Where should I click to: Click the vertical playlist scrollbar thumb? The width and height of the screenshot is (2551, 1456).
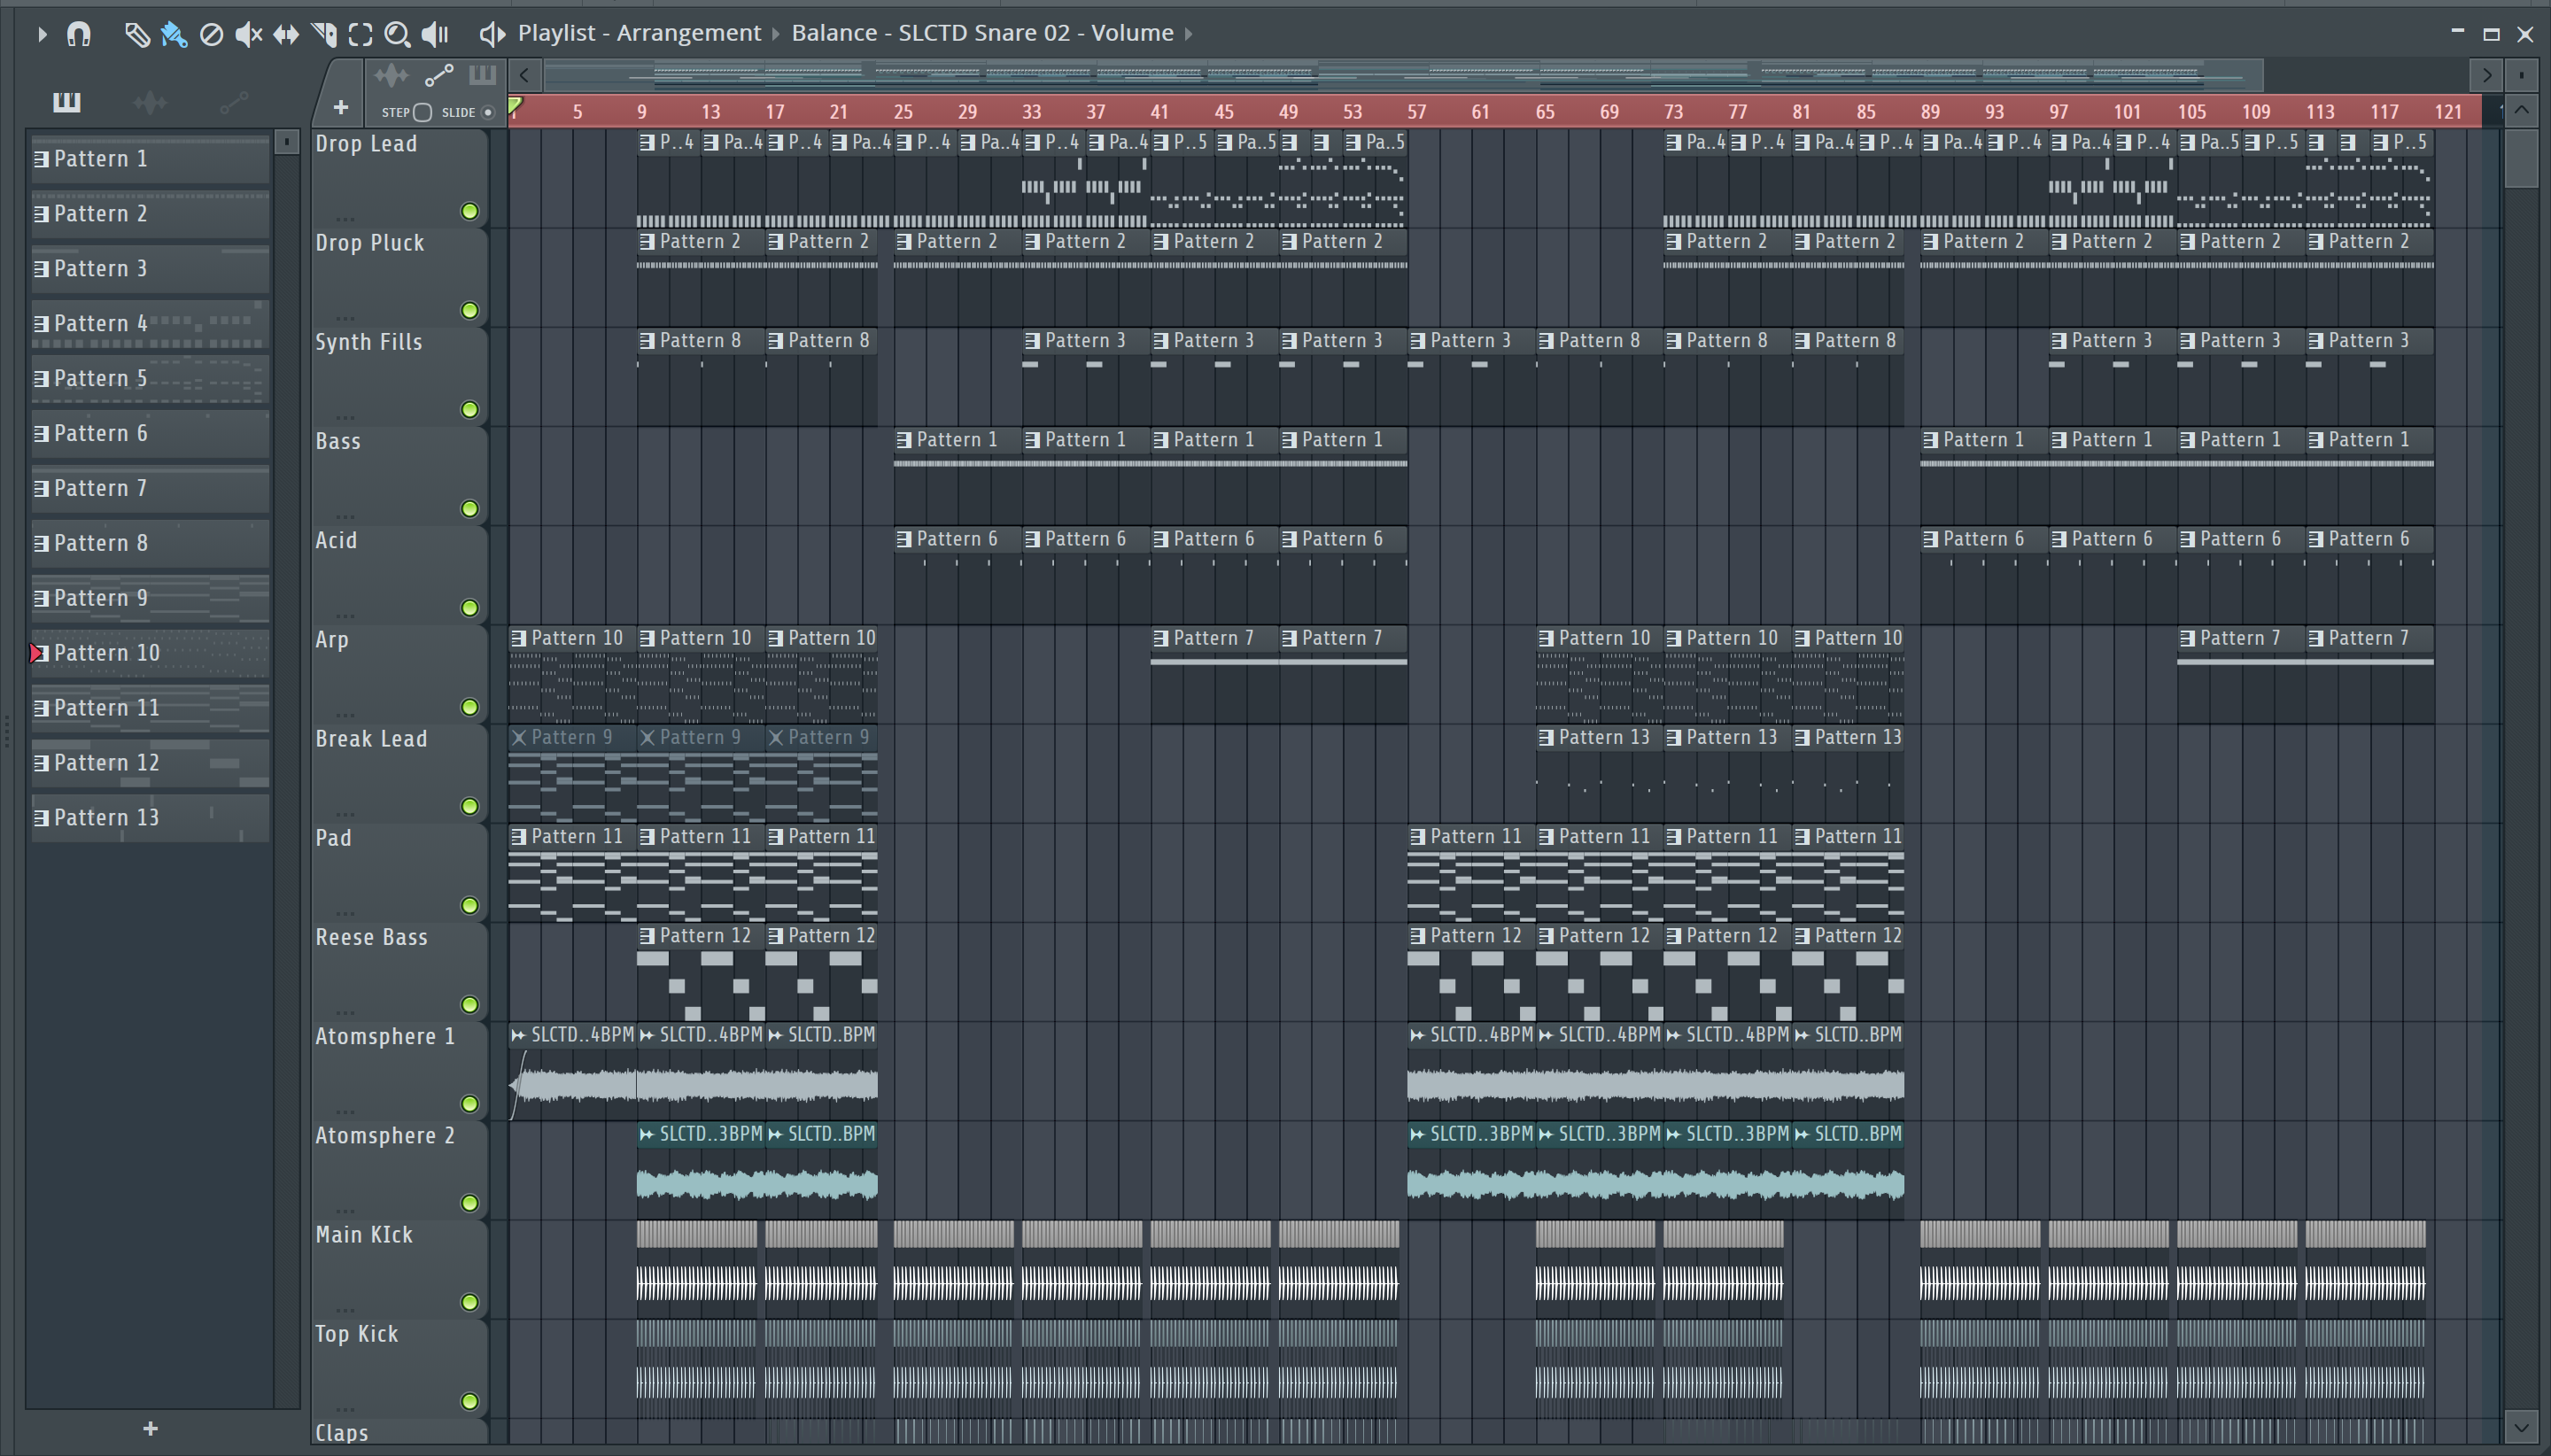(2521, 157)
